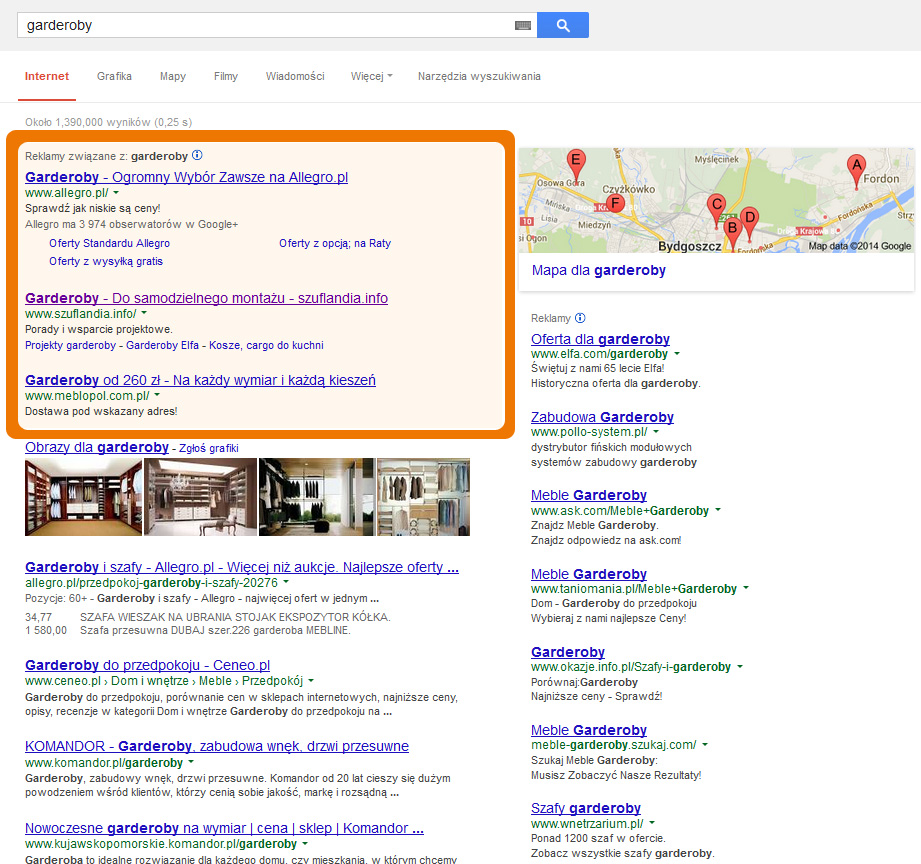Open right-side ad 'Oferta dla garderoby'
Screen dimensions: 921x864
(x=600, y=339)
